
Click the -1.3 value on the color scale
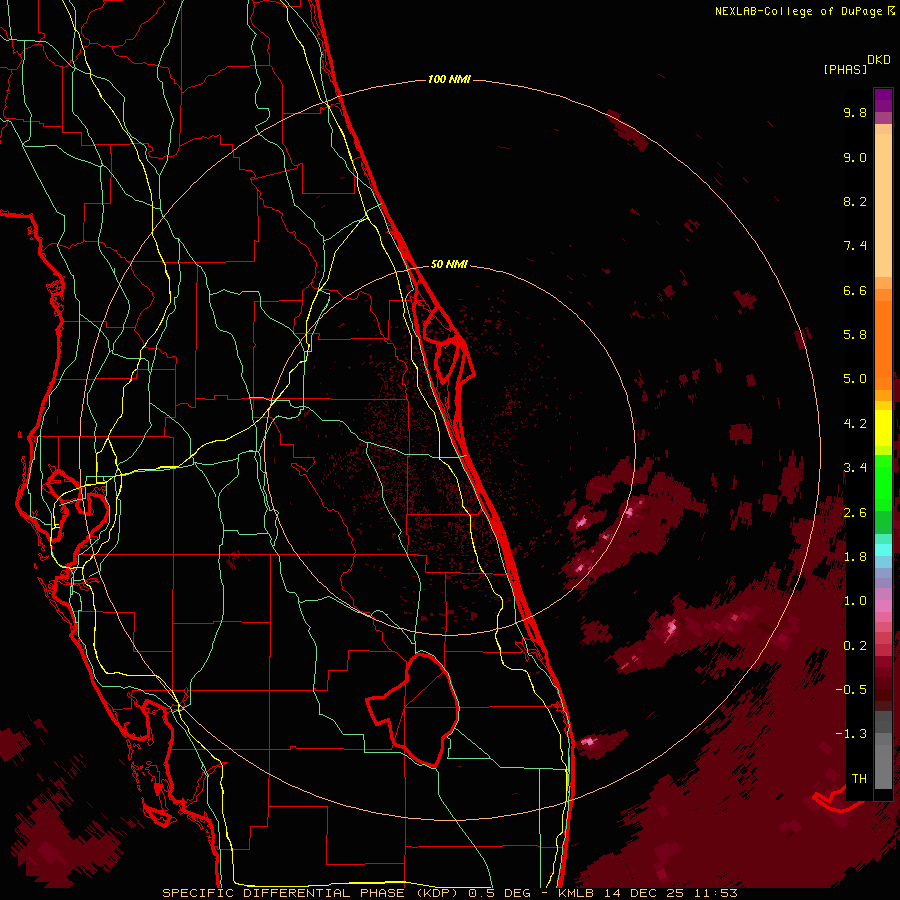851,734
